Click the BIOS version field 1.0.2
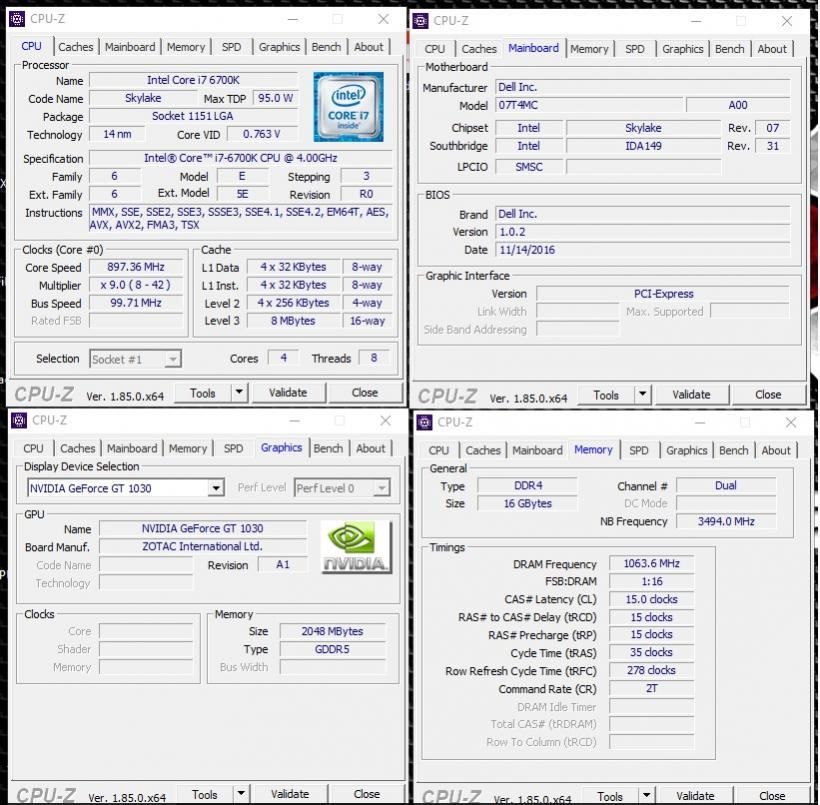820x805 pixels. [x=643, y=232]
